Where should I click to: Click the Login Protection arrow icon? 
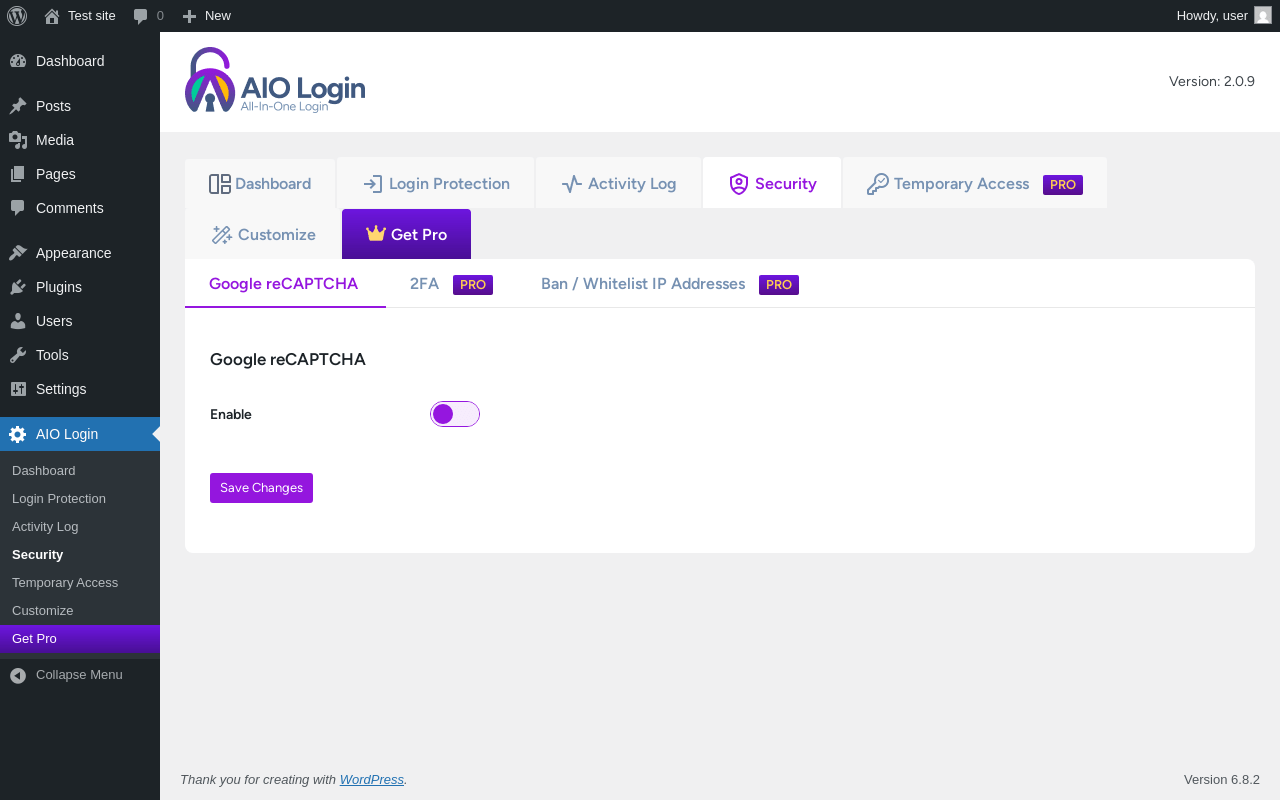(373, 184)
